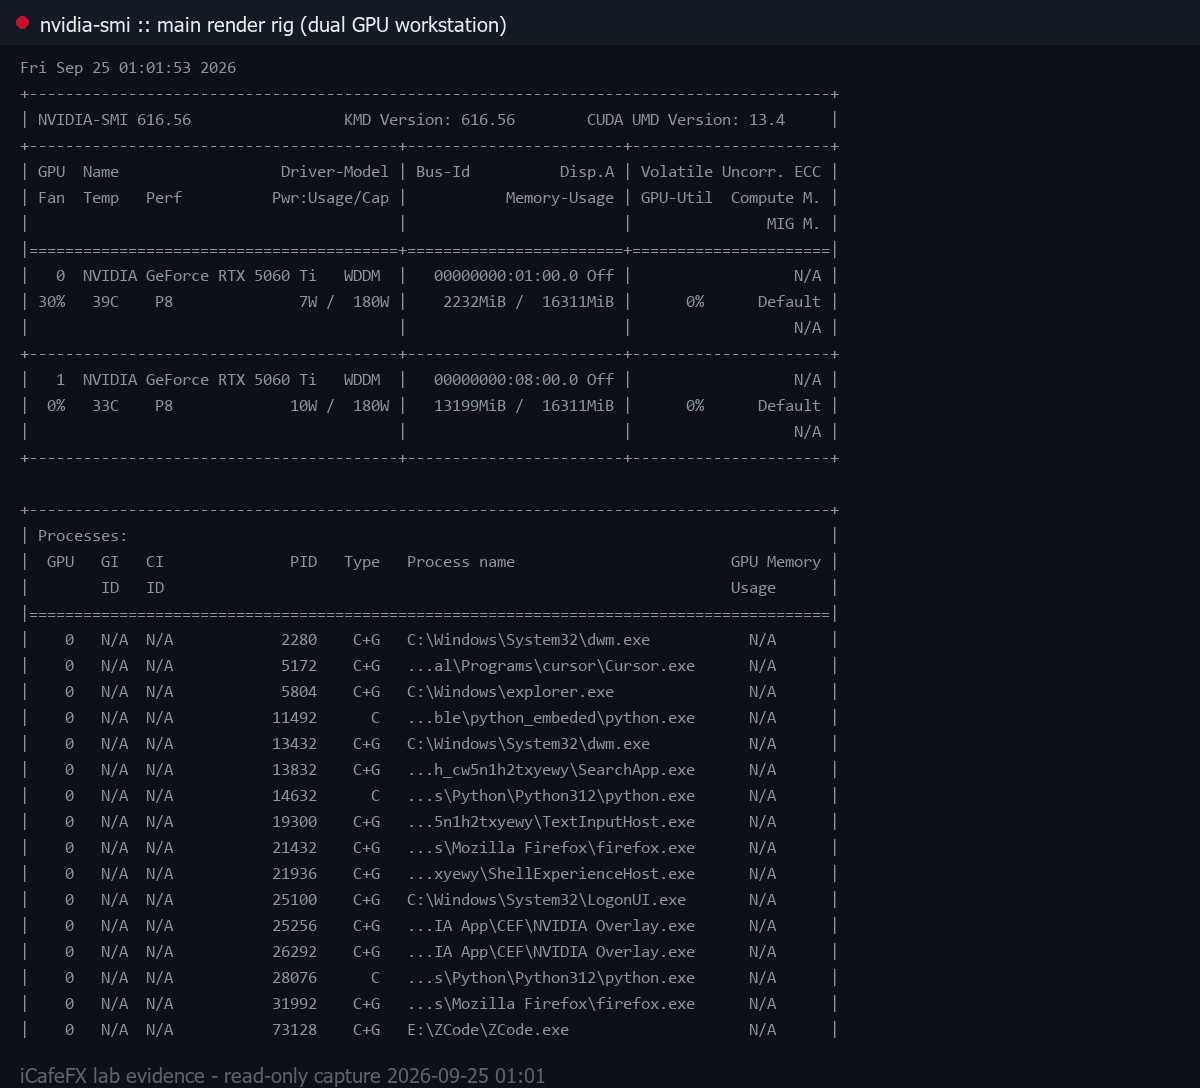Image resolution: width=1200 pixels, height=1088 pixels.
Task: Click the TextInputHost.exe process entry
Action: click(430, 822)
